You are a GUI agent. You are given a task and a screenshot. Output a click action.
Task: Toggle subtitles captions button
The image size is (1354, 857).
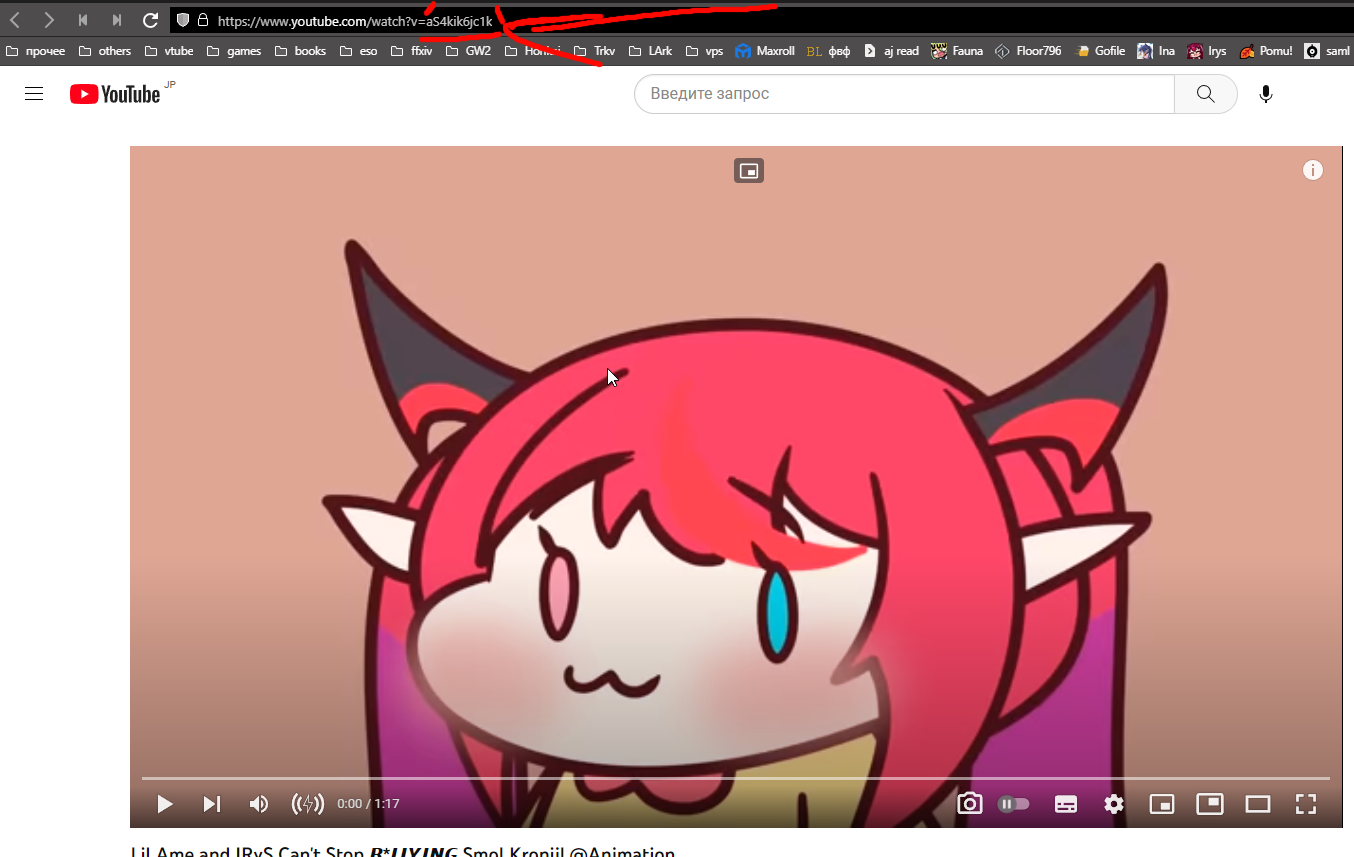pyautogui.click(x=1066, y=804)
